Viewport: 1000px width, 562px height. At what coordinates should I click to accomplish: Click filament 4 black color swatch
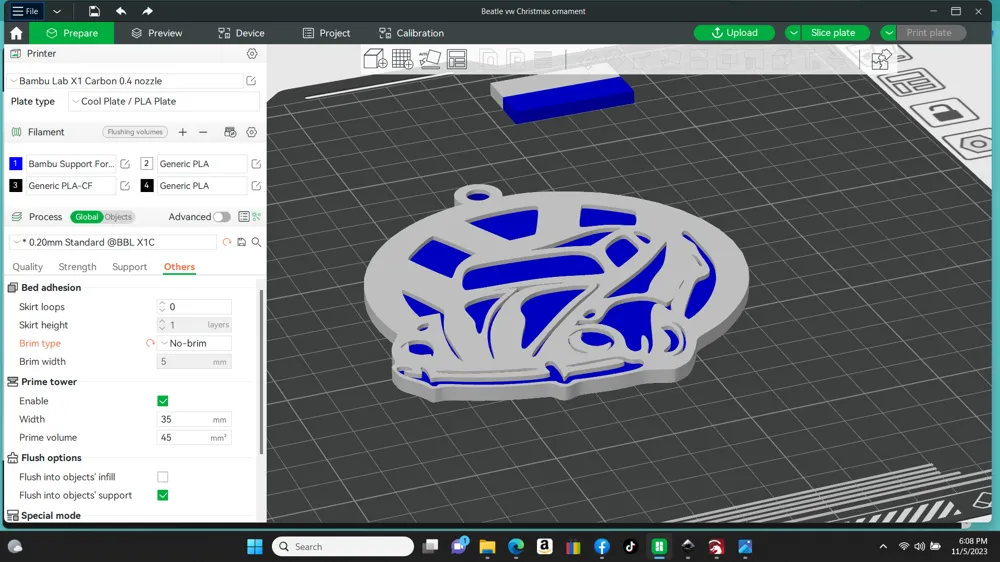[147, 186]
